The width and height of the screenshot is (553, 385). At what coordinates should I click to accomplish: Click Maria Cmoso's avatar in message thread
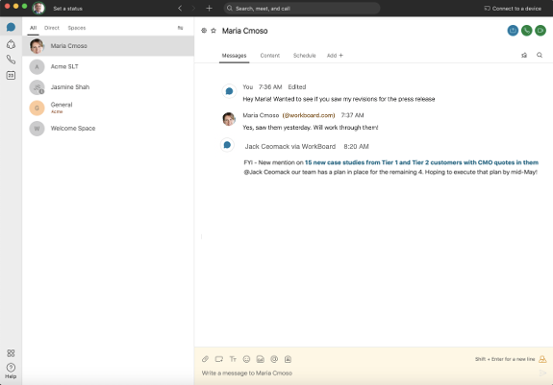[229, 119]
